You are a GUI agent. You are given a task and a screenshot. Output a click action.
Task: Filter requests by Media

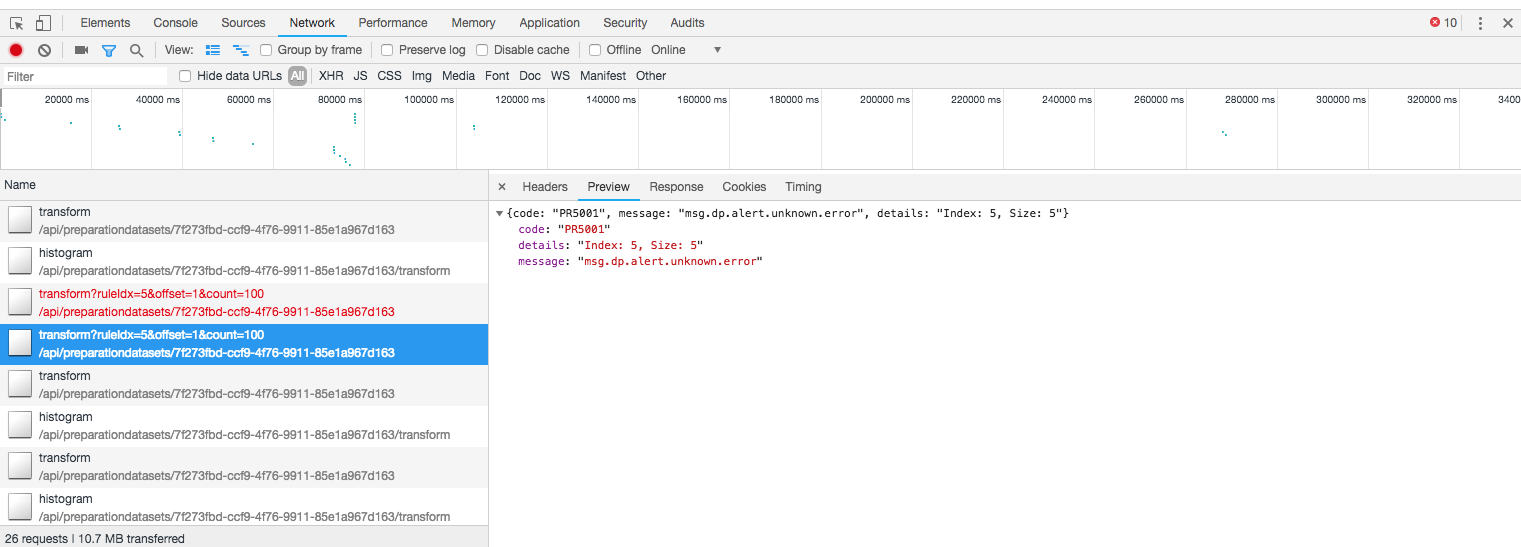click(x=458, y=76)
